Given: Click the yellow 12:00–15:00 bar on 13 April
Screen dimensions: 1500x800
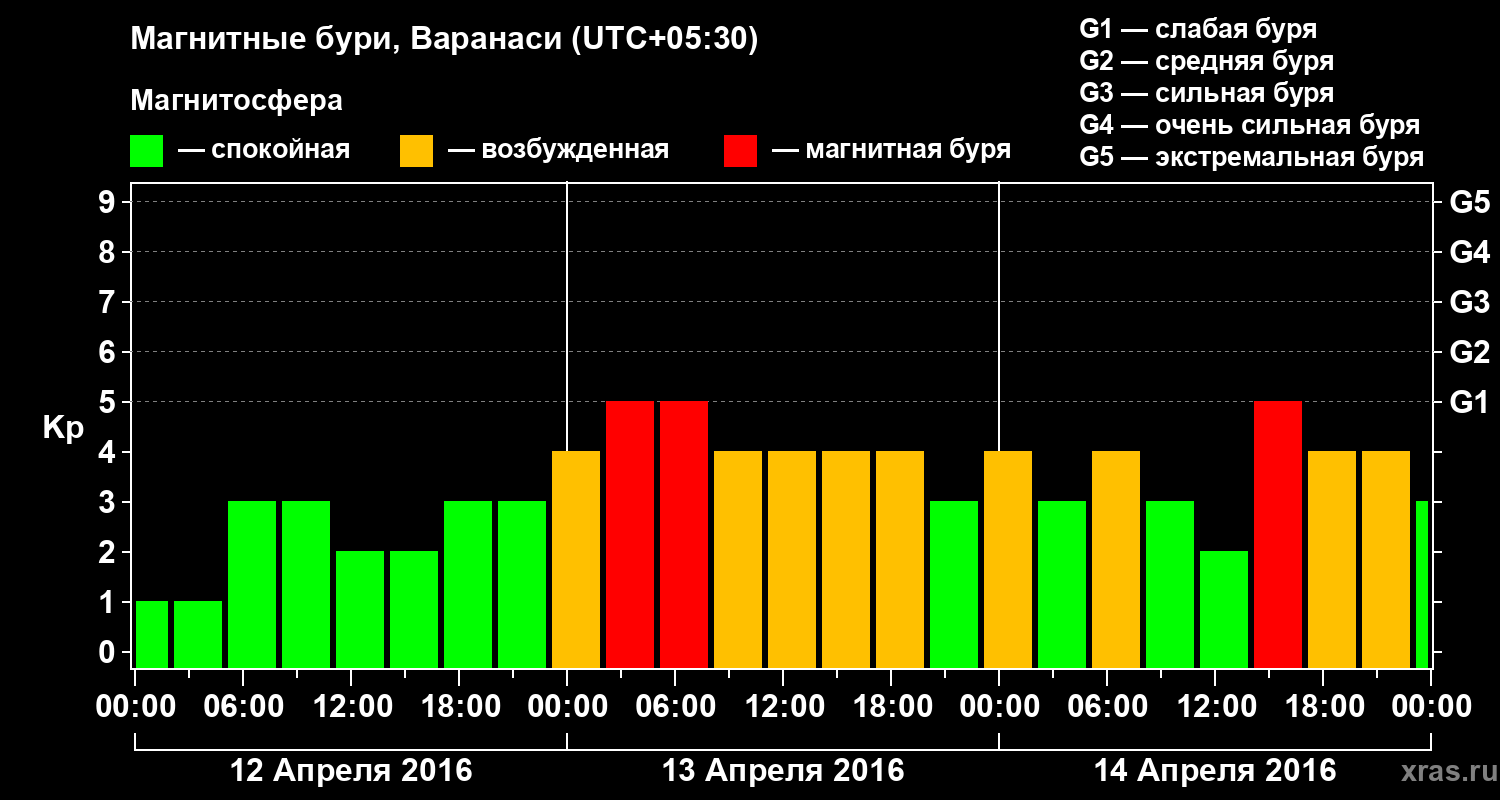Looking at the screenshot, I should (792, 559).
